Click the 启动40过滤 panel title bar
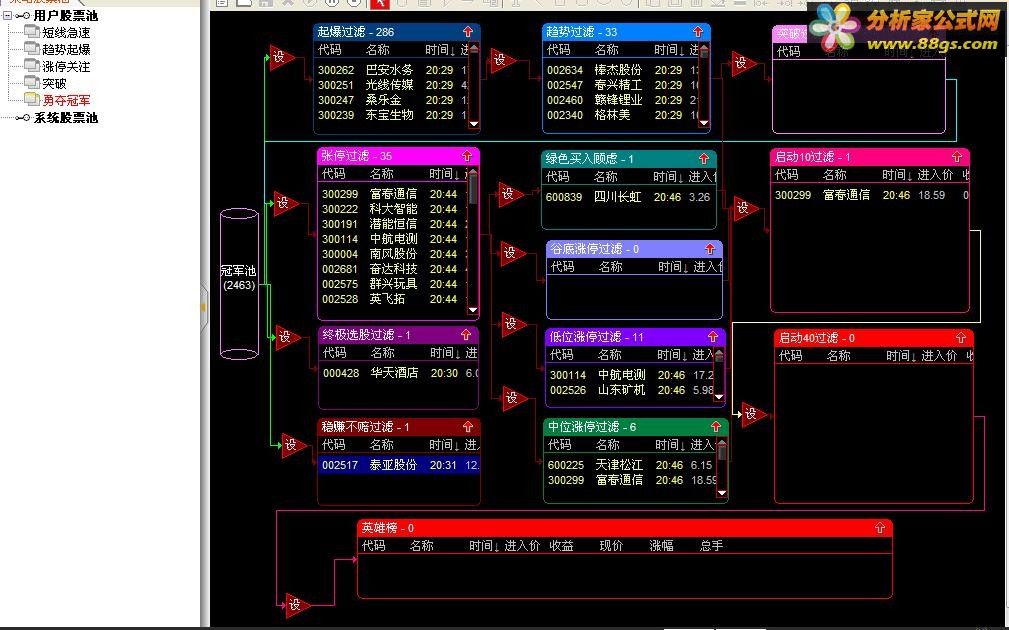Screen dimensions: 1009x630 (x=873, y=338)
